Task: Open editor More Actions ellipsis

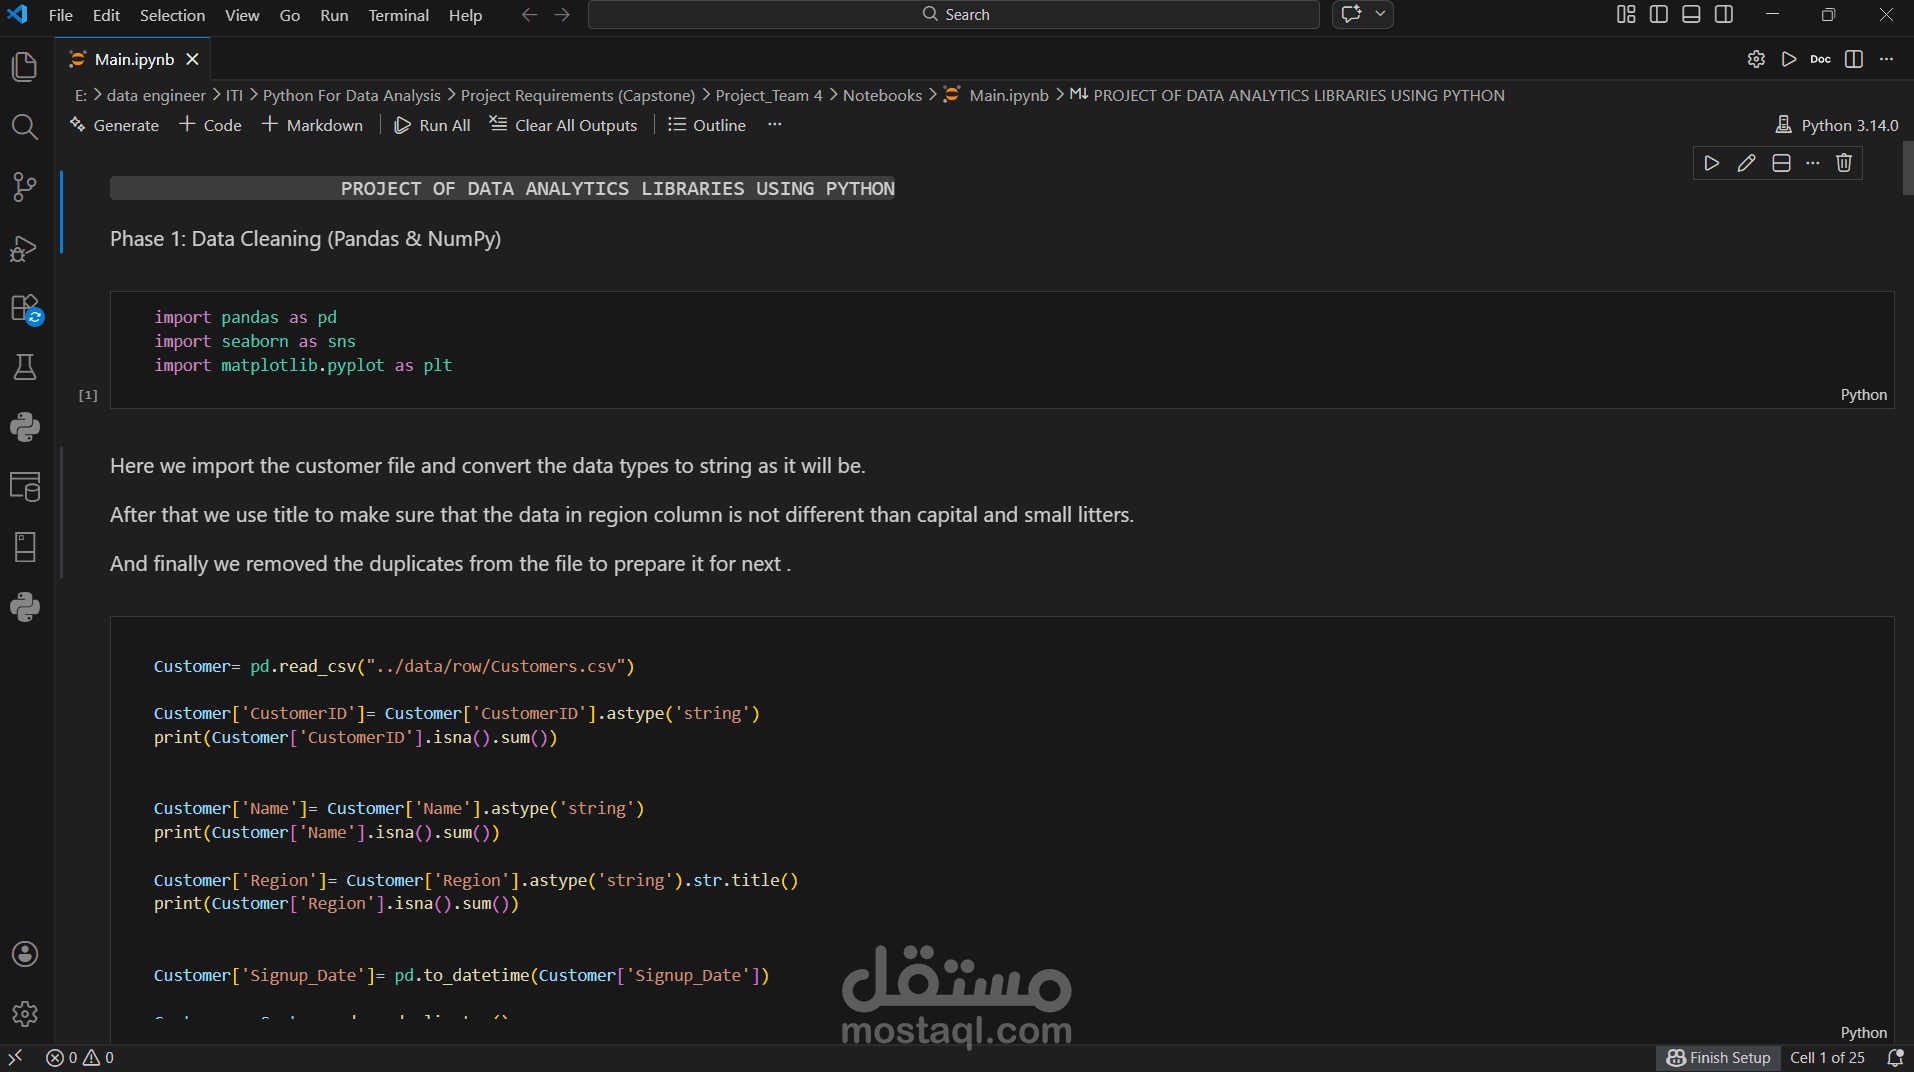Action: pos(1887,59)
